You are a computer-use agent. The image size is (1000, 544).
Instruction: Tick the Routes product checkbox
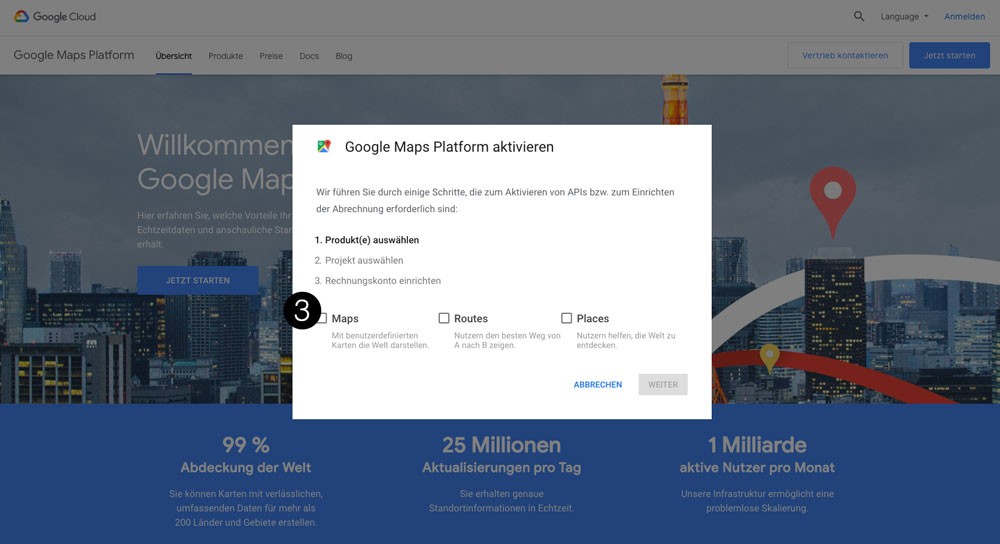click(444, 318)
